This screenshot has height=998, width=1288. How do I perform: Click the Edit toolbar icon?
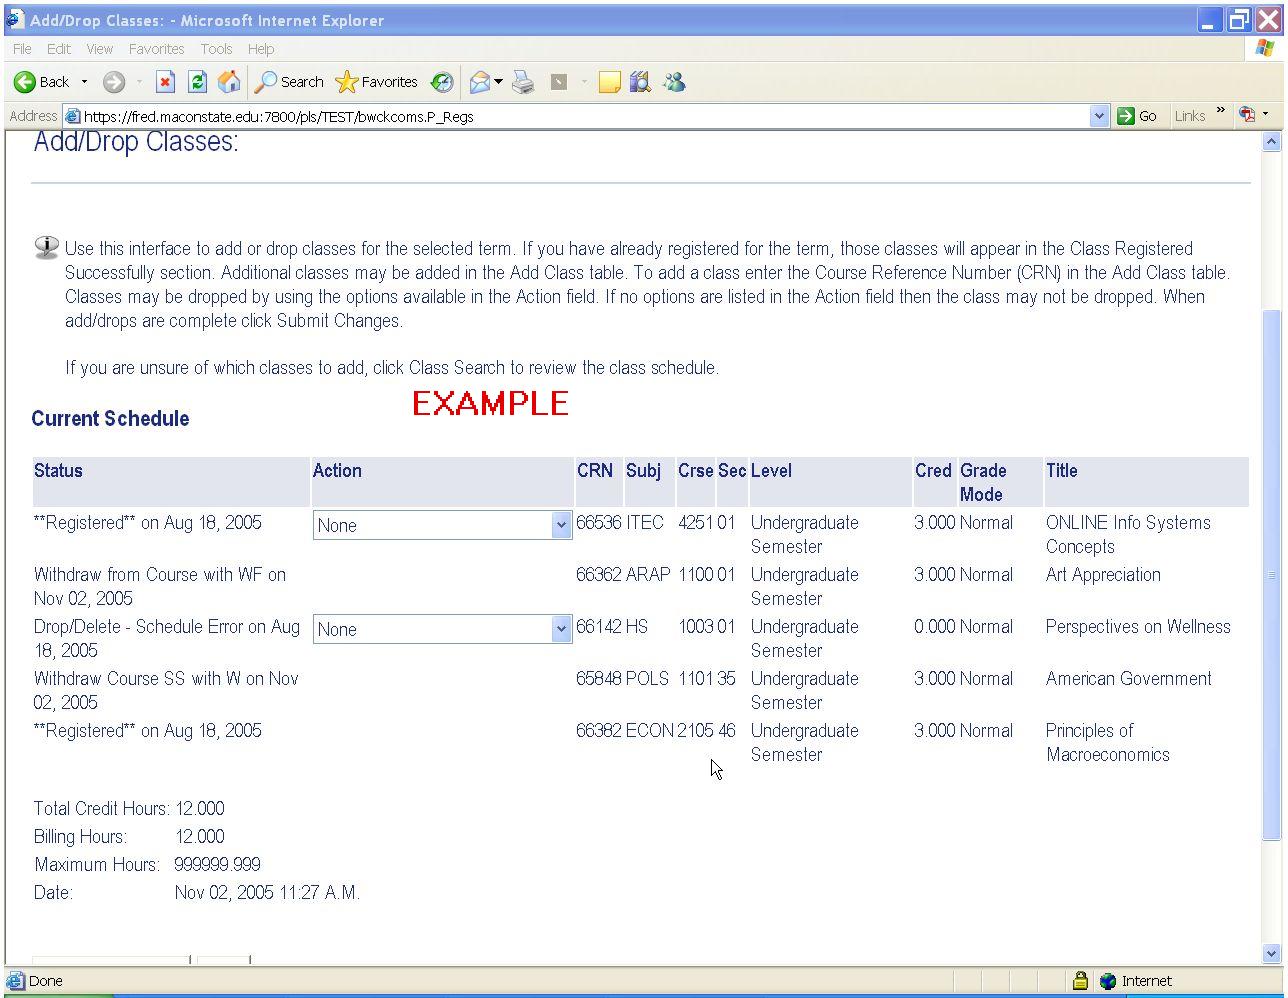[560, 82]
